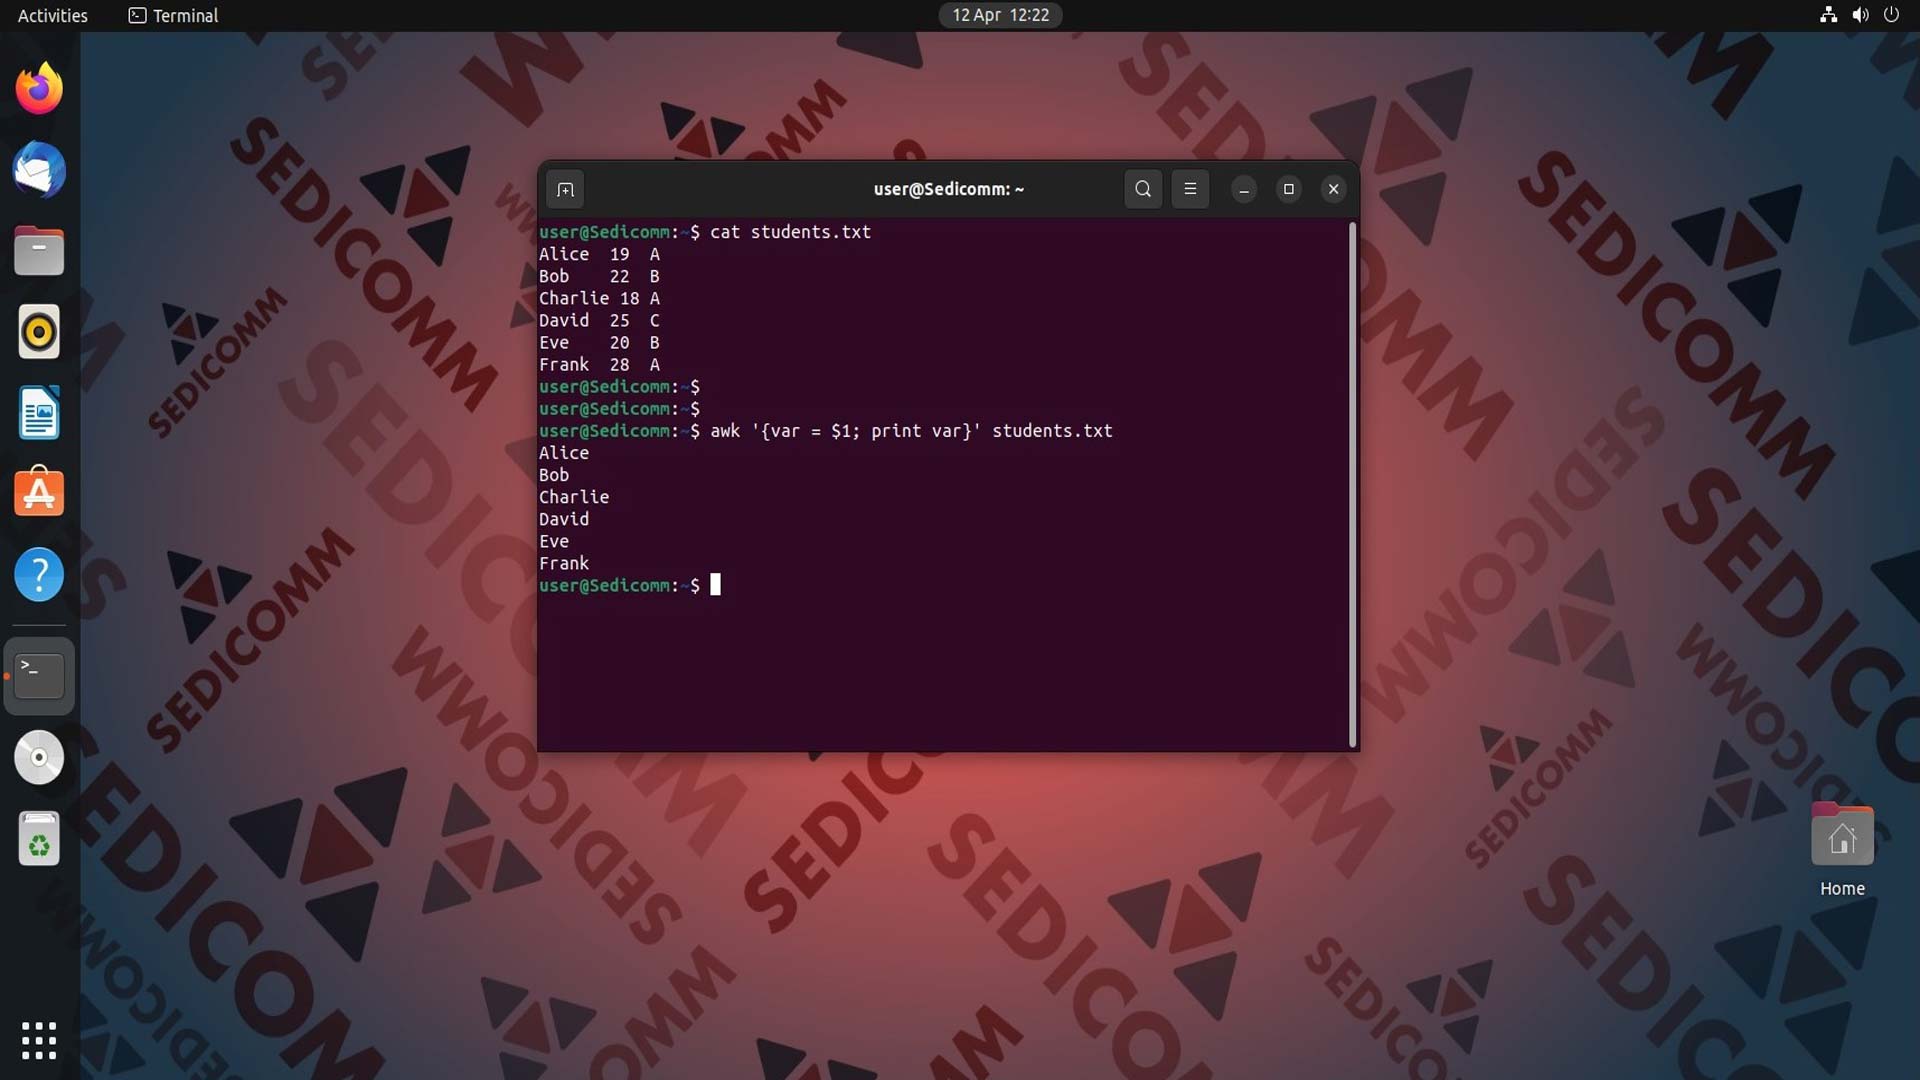Open Ubuntu Software store icon

point(39,493)
